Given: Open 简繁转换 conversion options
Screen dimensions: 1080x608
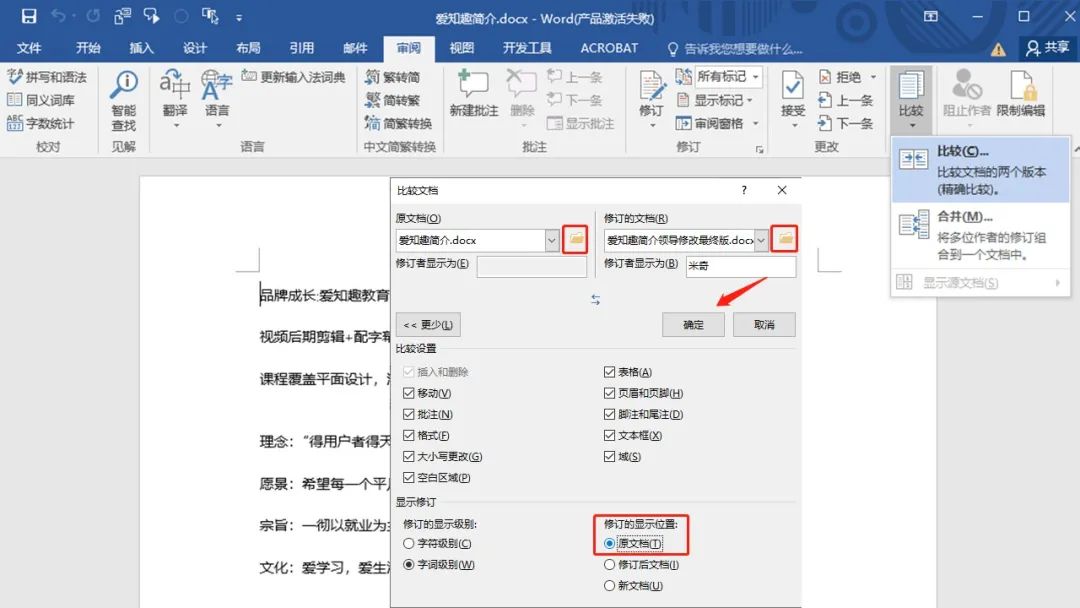Looking at the screenshot, I should pos(399,123).
